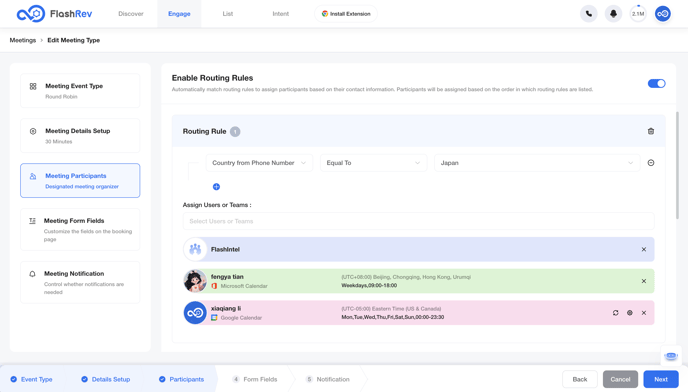Click the Cancel button
Image resolution: width=688 pixels, height=392 pixels.
[620, 379]
